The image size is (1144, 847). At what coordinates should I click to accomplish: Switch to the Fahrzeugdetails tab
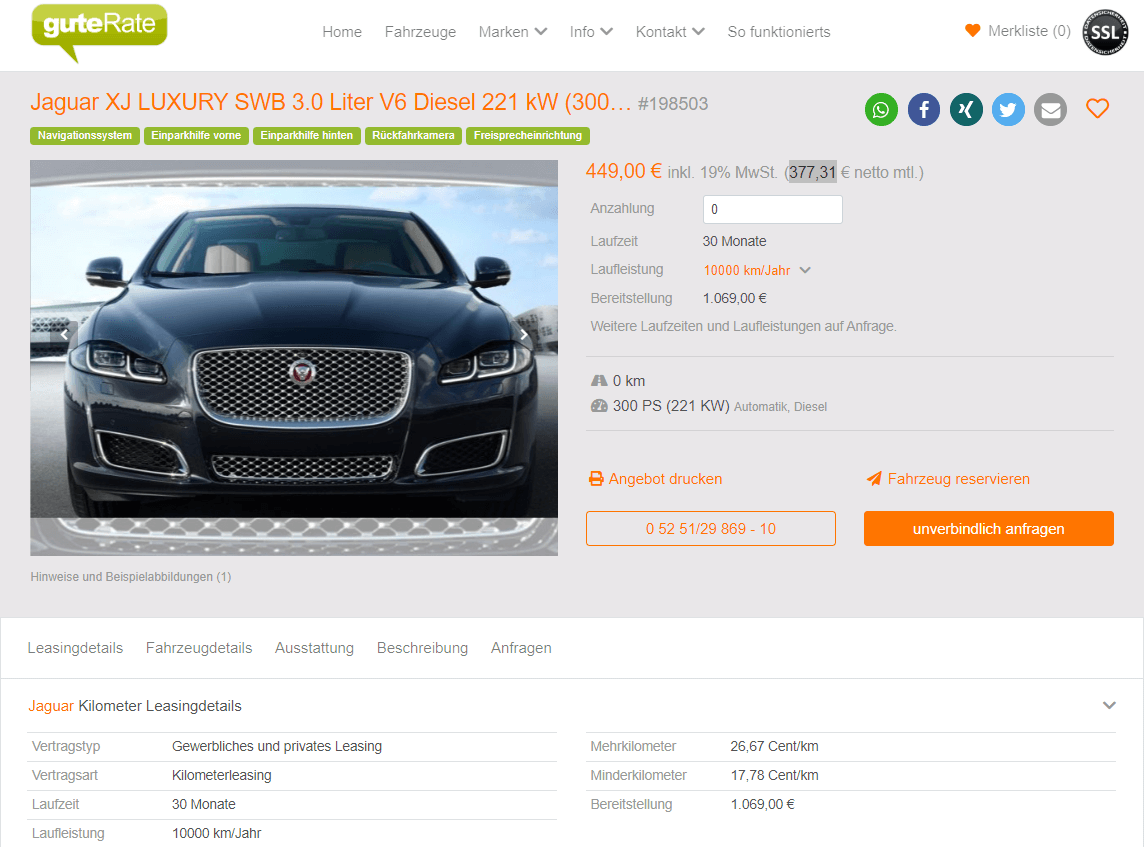coord(198,648)
